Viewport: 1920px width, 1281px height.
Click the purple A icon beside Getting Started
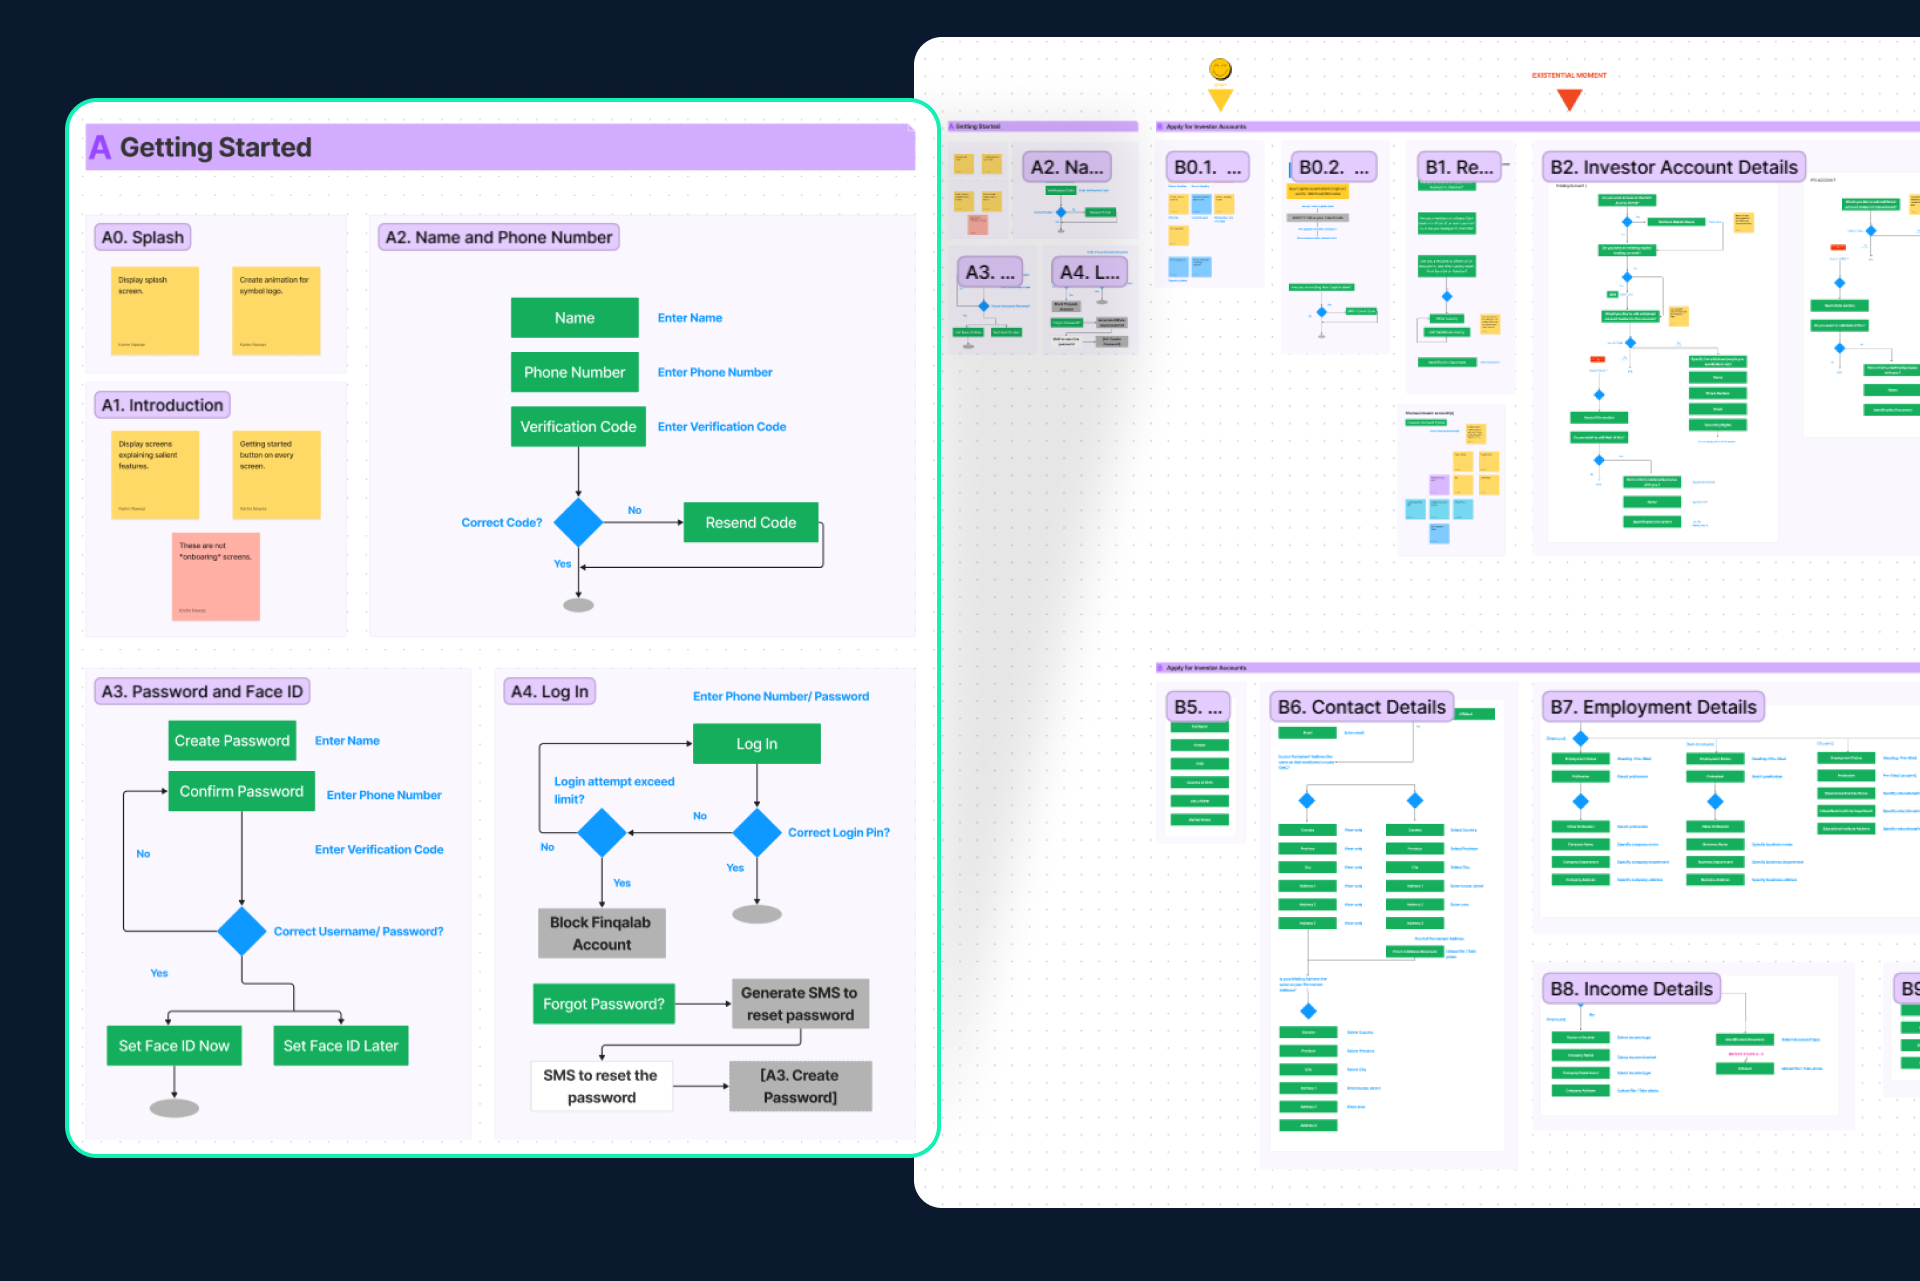click(100, 148)
